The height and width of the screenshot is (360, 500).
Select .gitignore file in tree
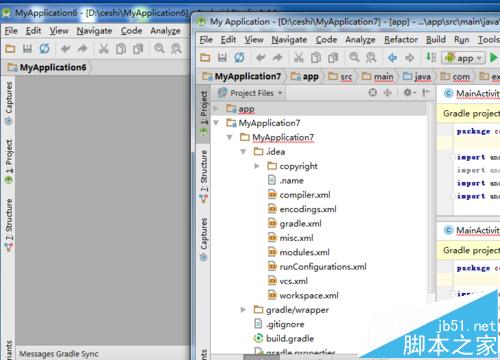click(x=279, y=324)
